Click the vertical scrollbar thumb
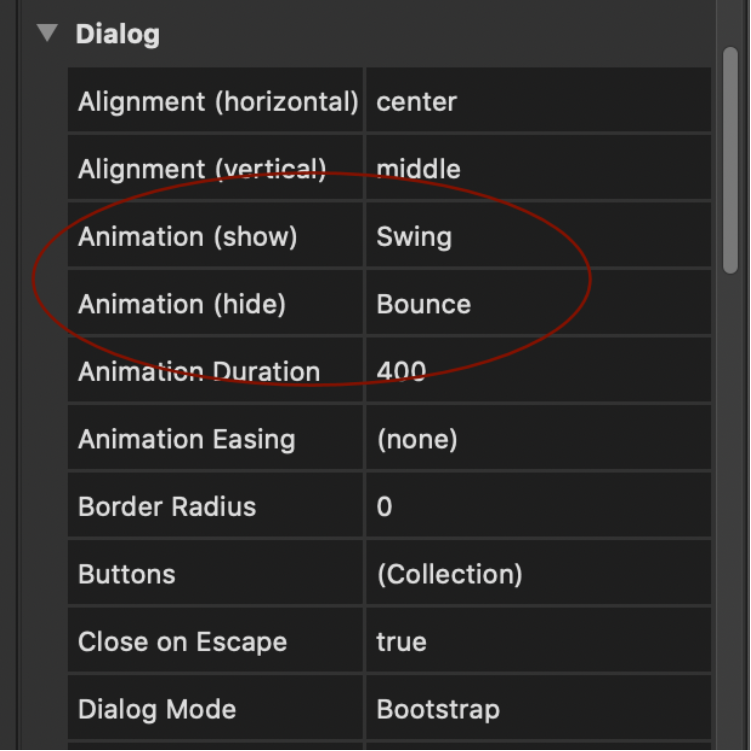This screenshot has height=751, width=751. tap(730, 160)
